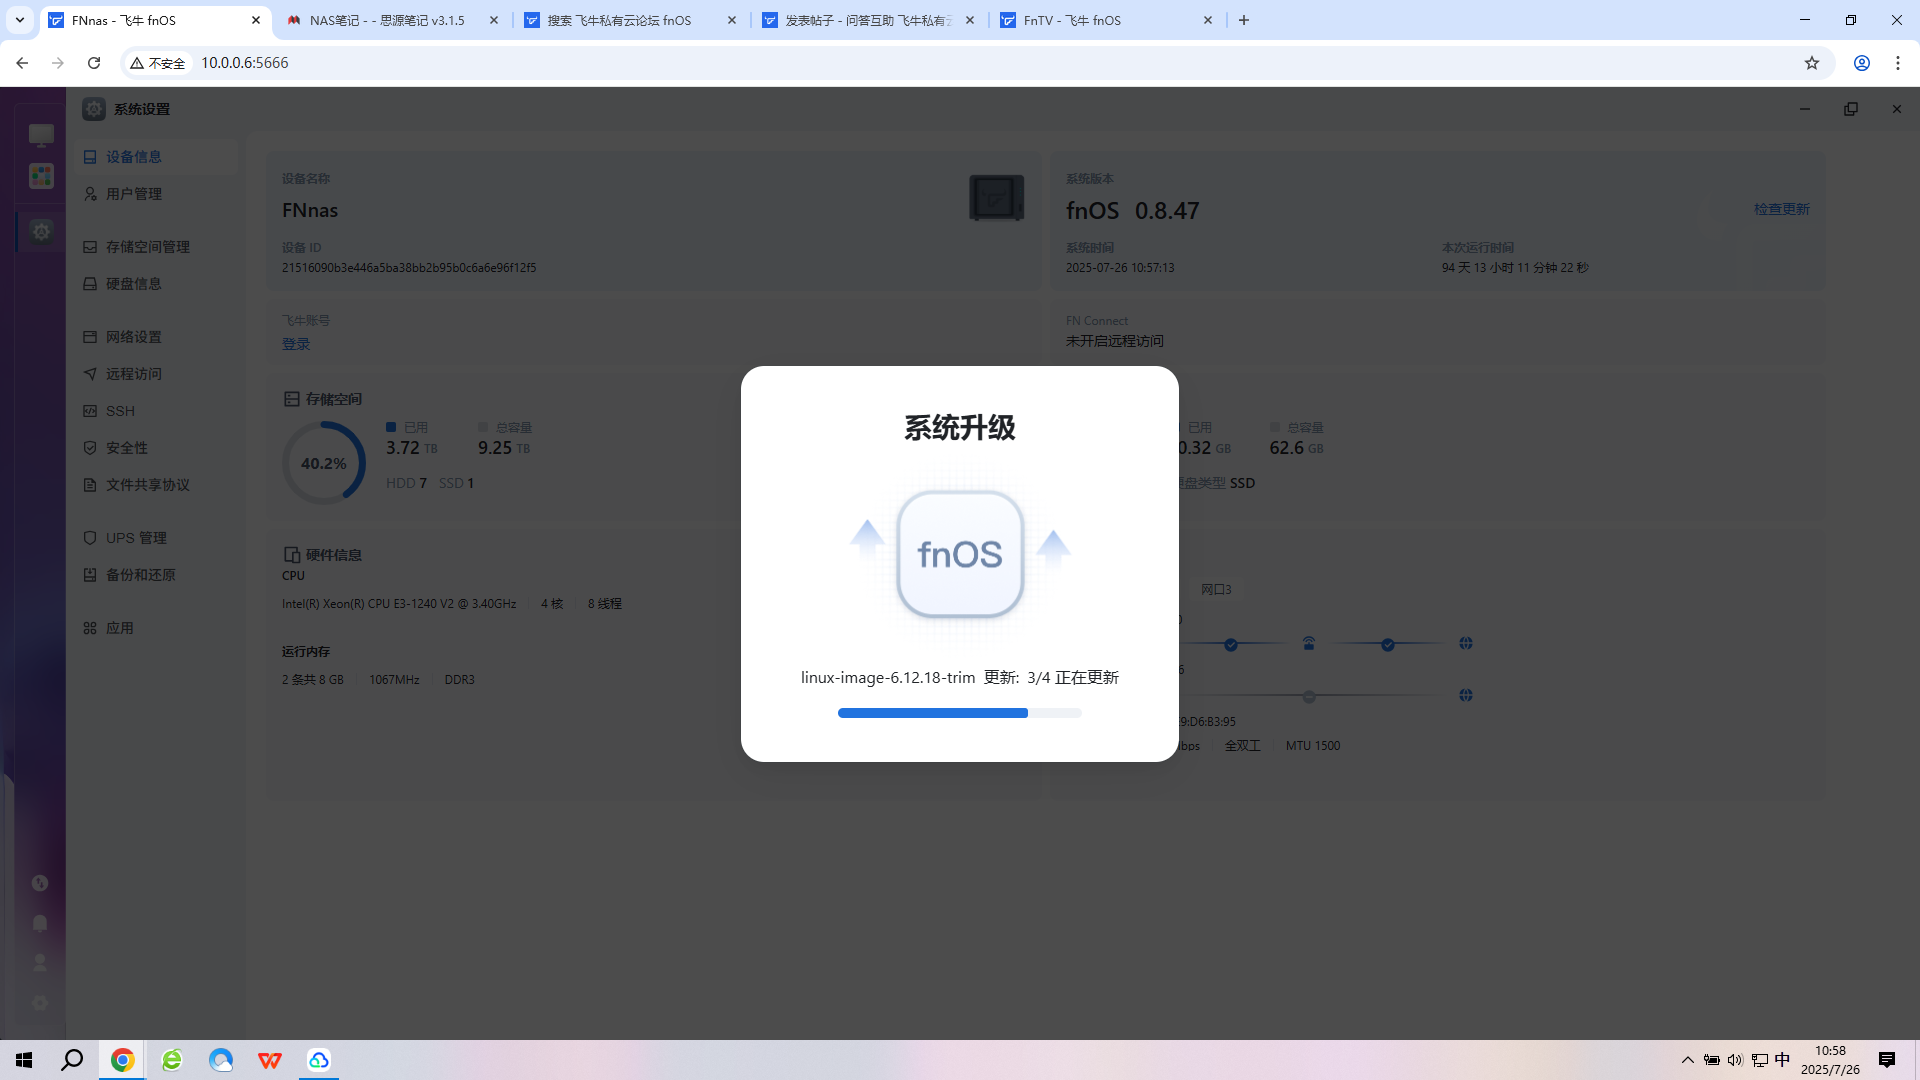Click the desktop icon in fnOS dock

41,135
